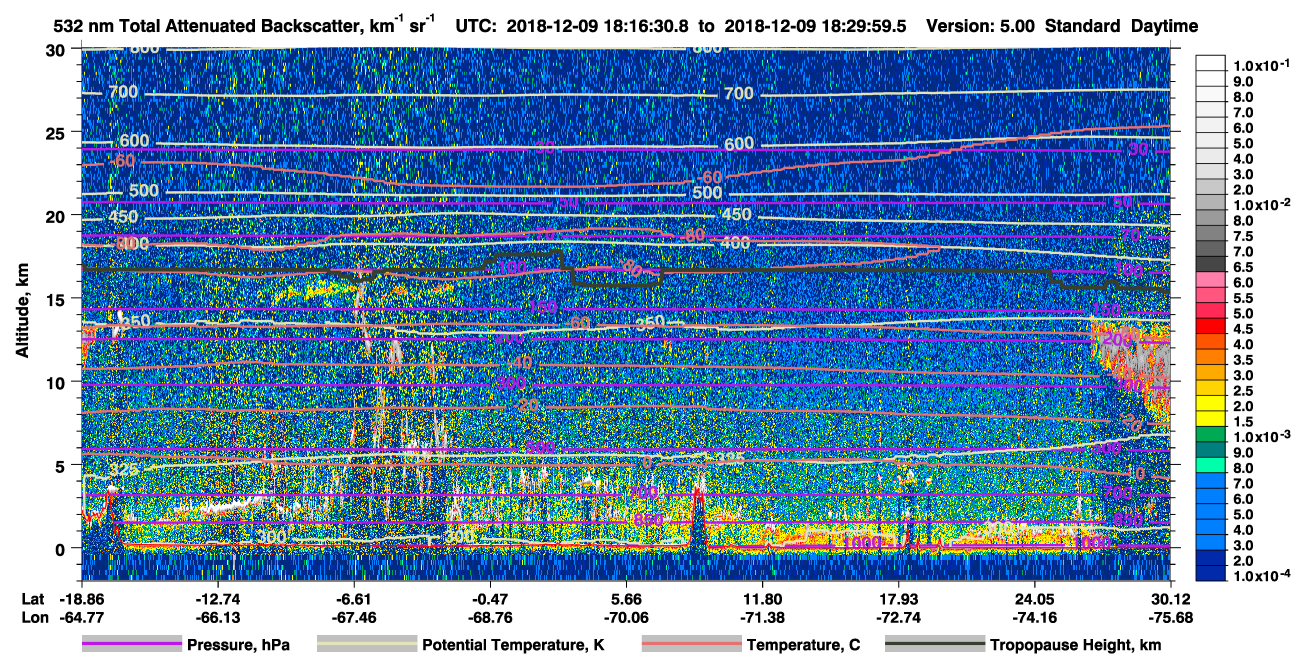Click latitude value '30.12'
Viewport: 1300px width, 667px height.
(x=1171, y=599)
